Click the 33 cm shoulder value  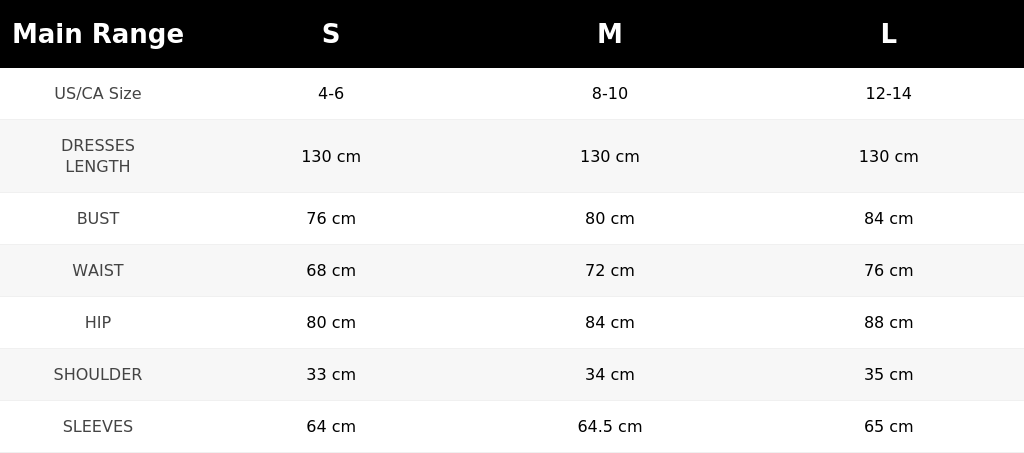[x=331, y=375]
